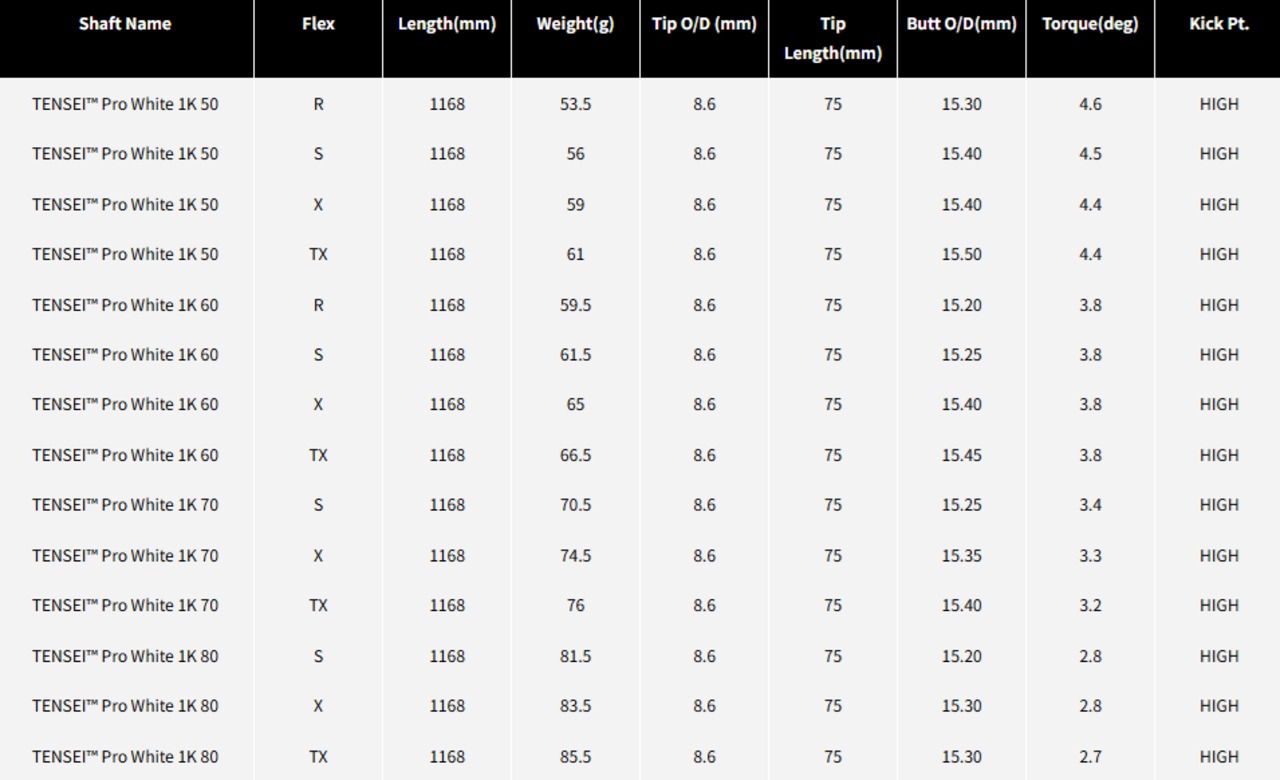This screenshot has width=1280, height=780.
Task: Select the 3.2 torque cell
Action: coord(1090,605)
